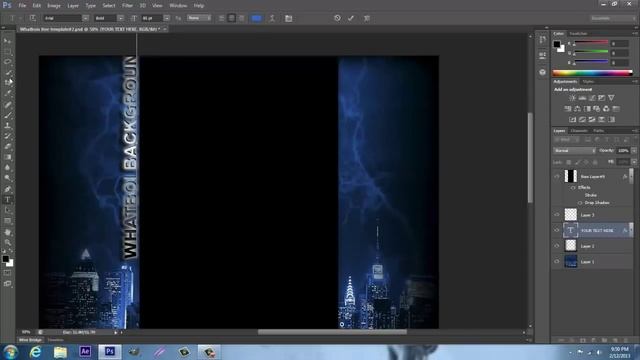
Task: Open the Layer menu
Action: pyautogui.click(x=73, y=6)
